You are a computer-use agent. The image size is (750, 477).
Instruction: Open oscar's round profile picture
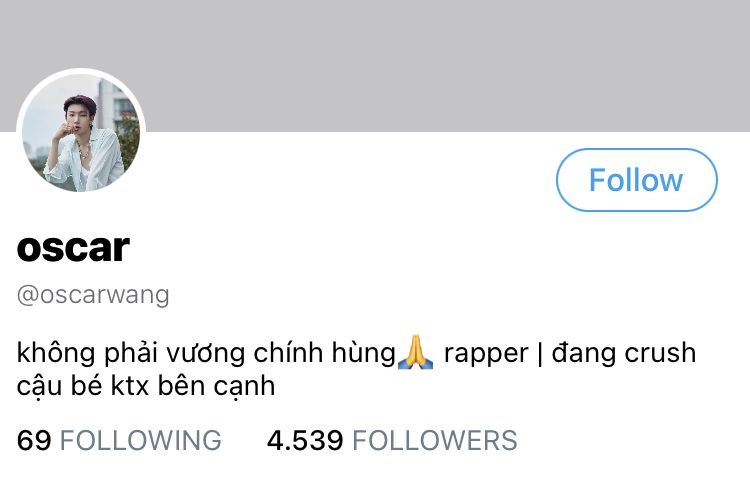[x=81, y=133]
